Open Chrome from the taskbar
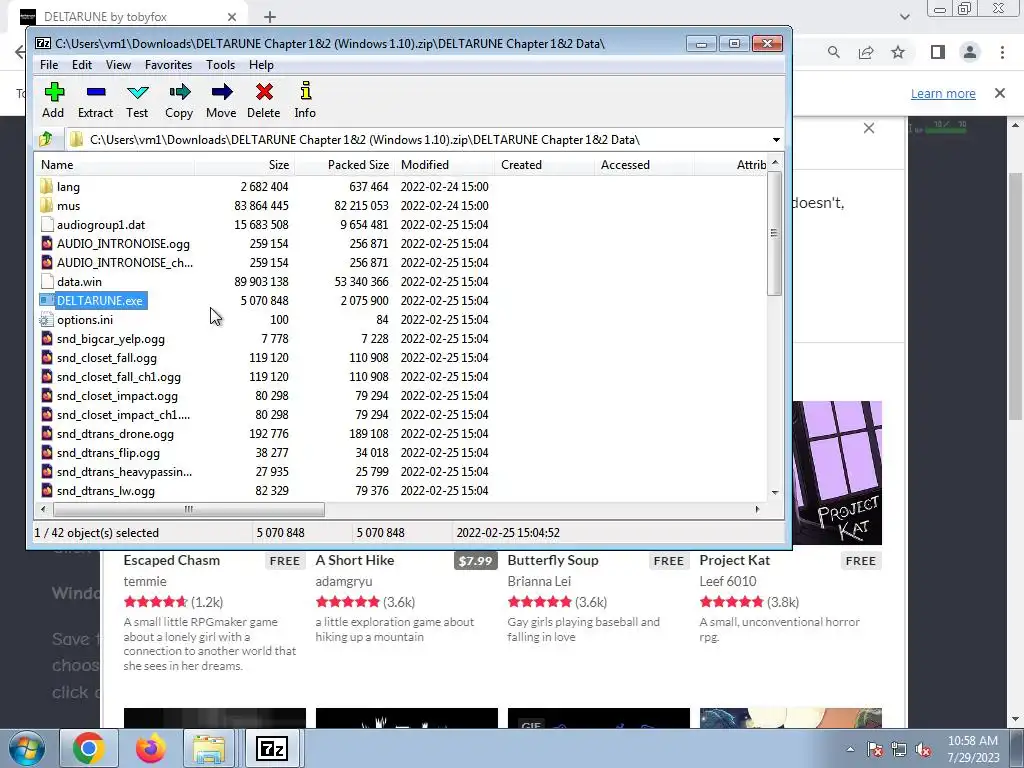 pos(89,748)
